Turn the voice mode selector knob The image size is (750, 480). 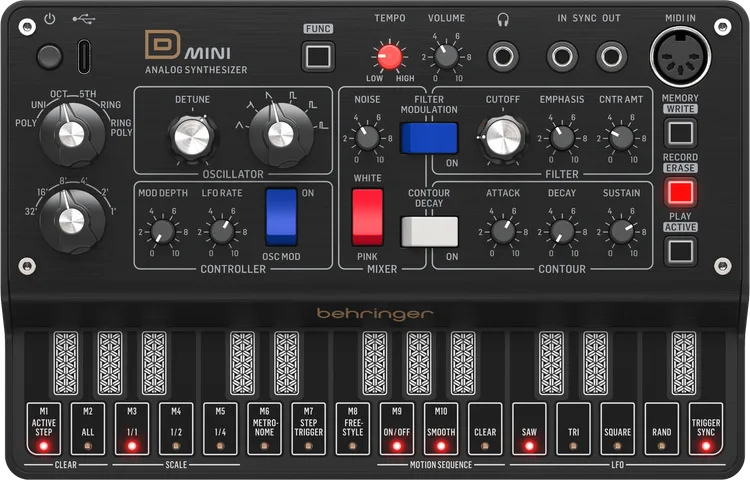72,134
